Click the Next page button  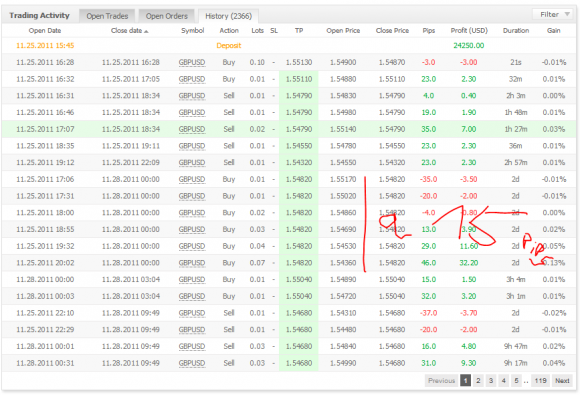pos(562,381)
